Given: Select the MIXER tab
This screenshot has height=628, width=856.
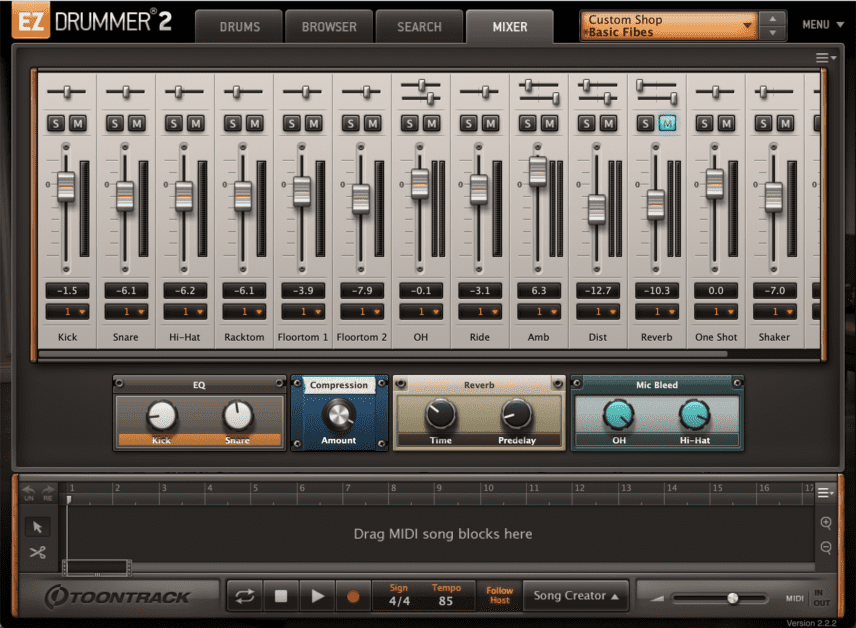Looking at the screenshot, I should click(510, 27).
